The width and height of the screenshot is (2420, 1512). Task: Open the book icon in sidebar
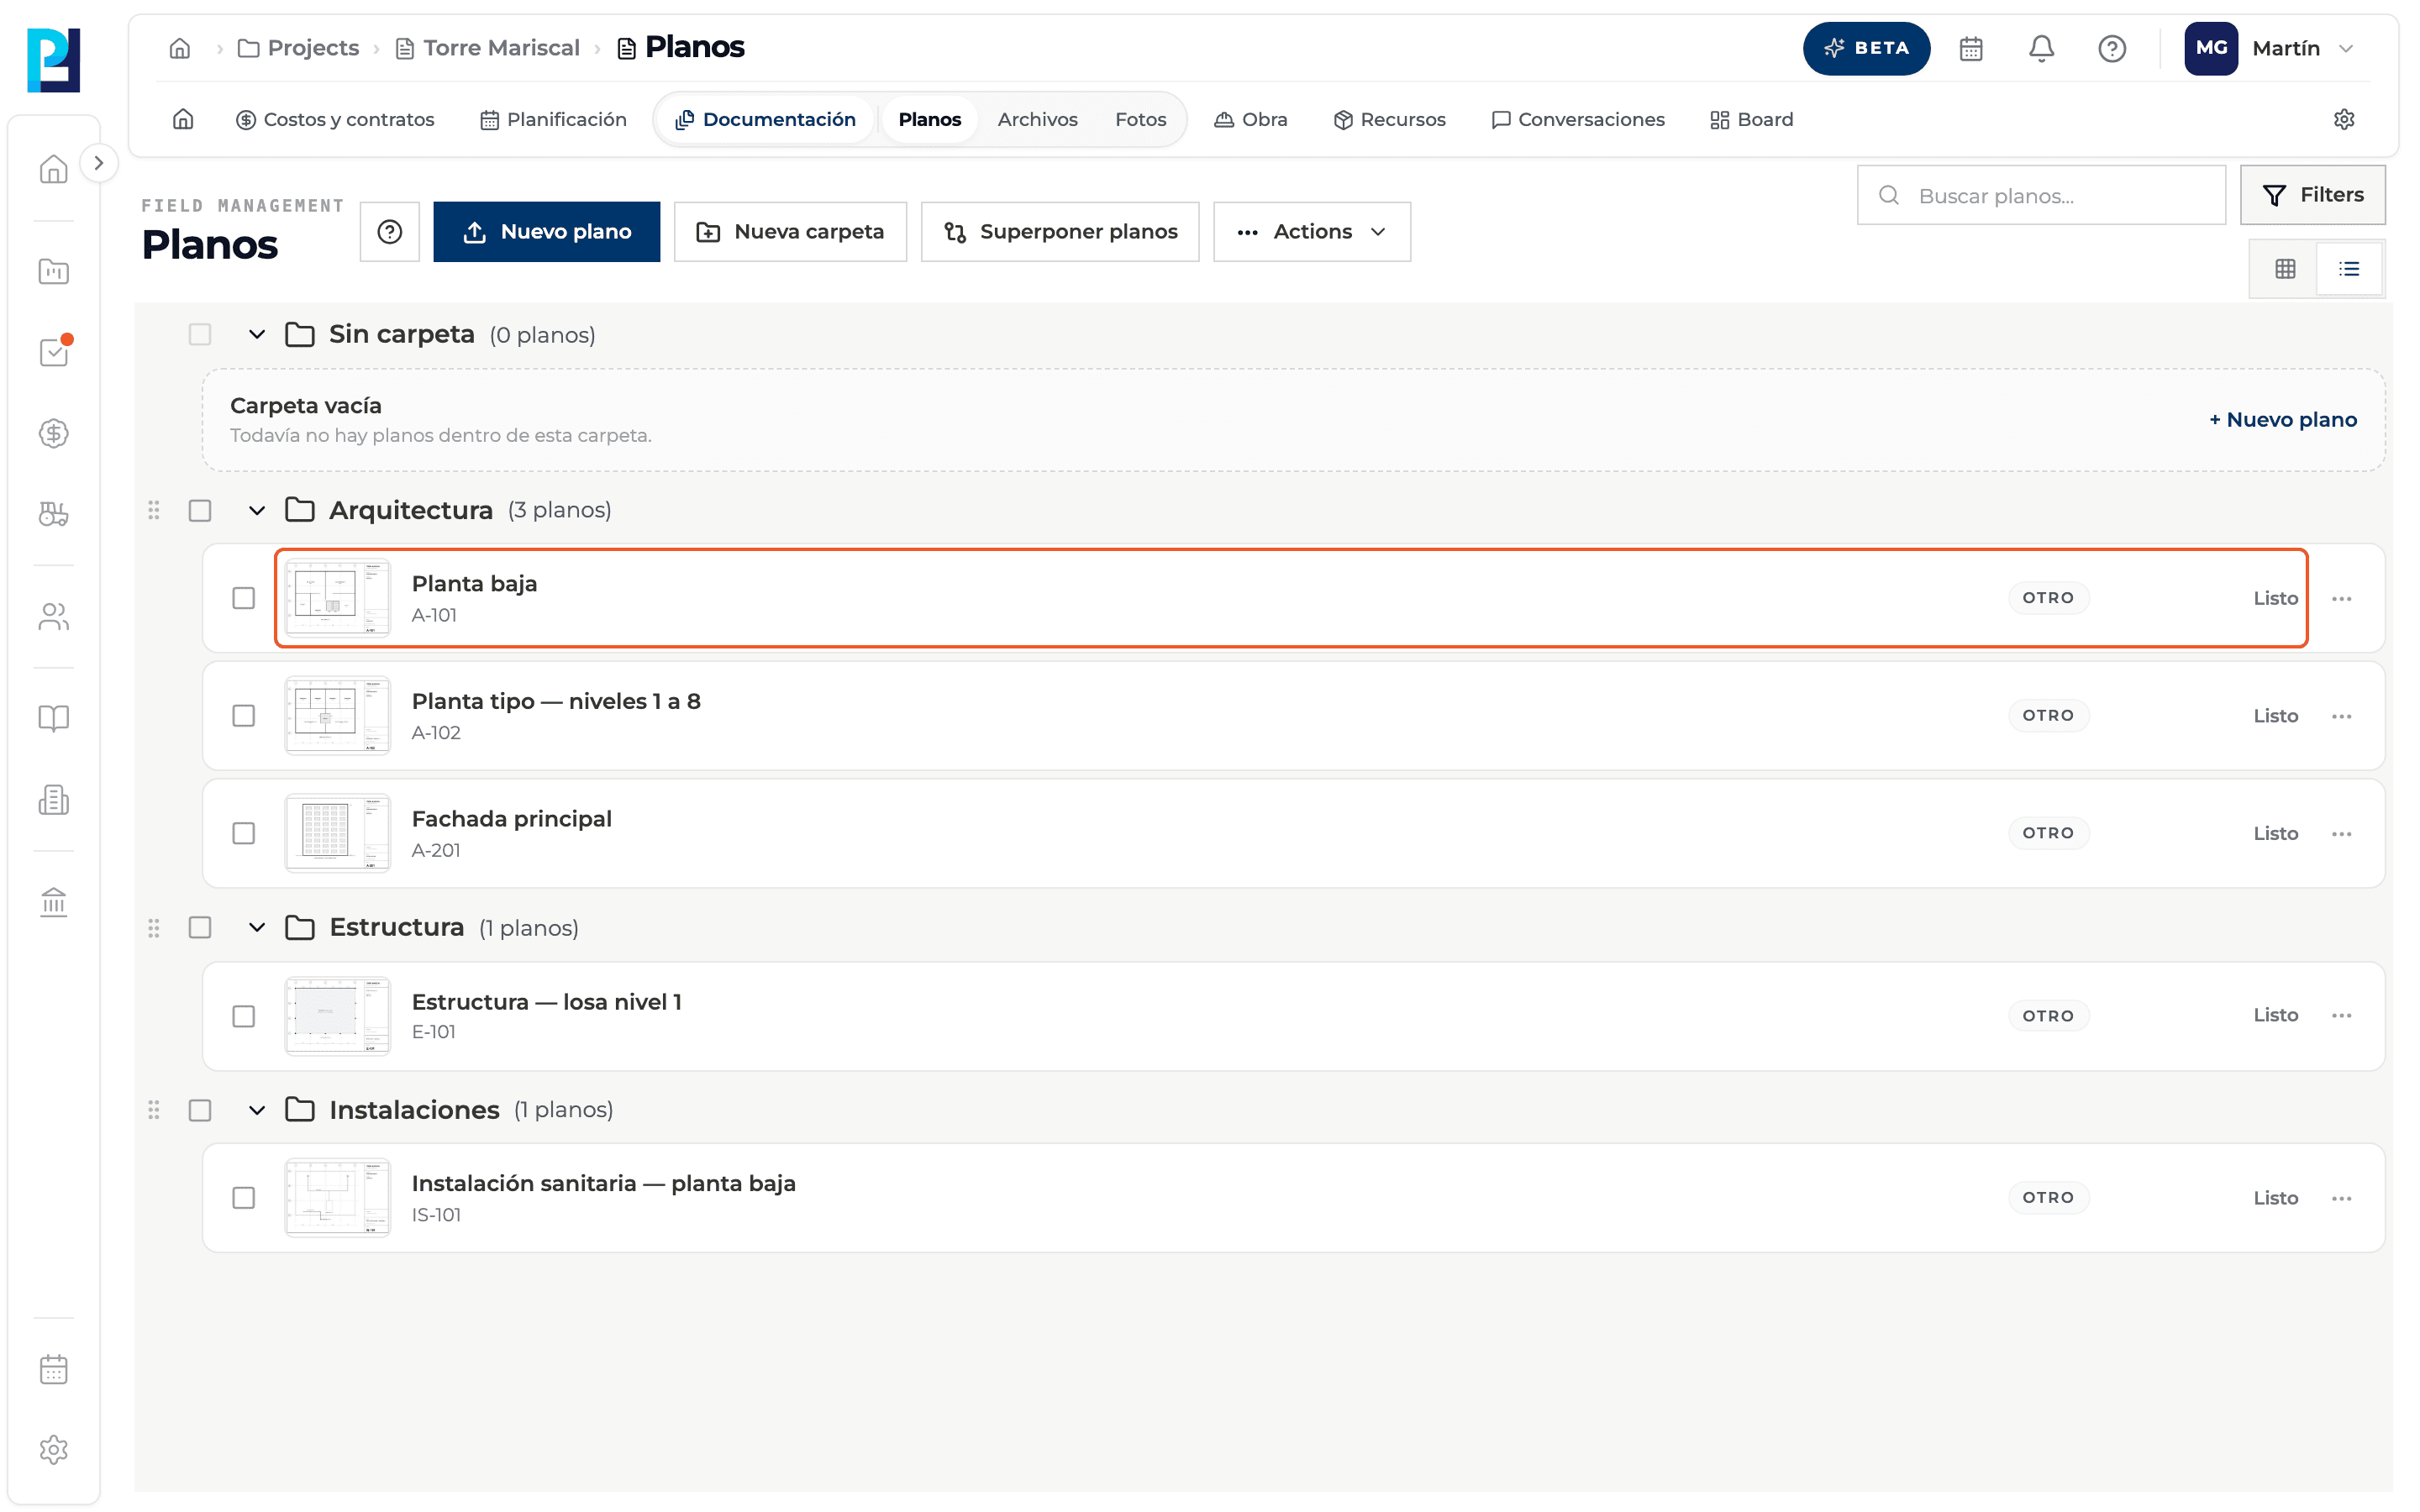pyautogui.click(x=54, y=718)
